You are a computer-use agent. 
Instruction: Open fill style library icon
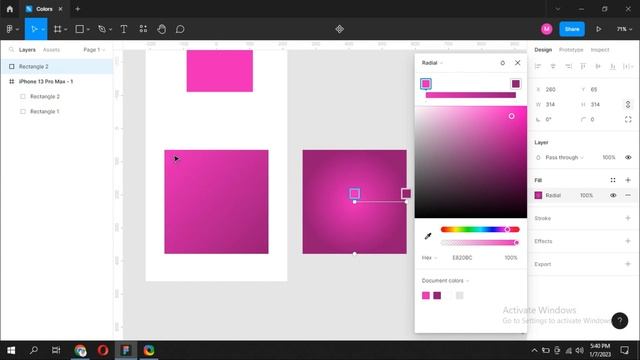(613, 180)
